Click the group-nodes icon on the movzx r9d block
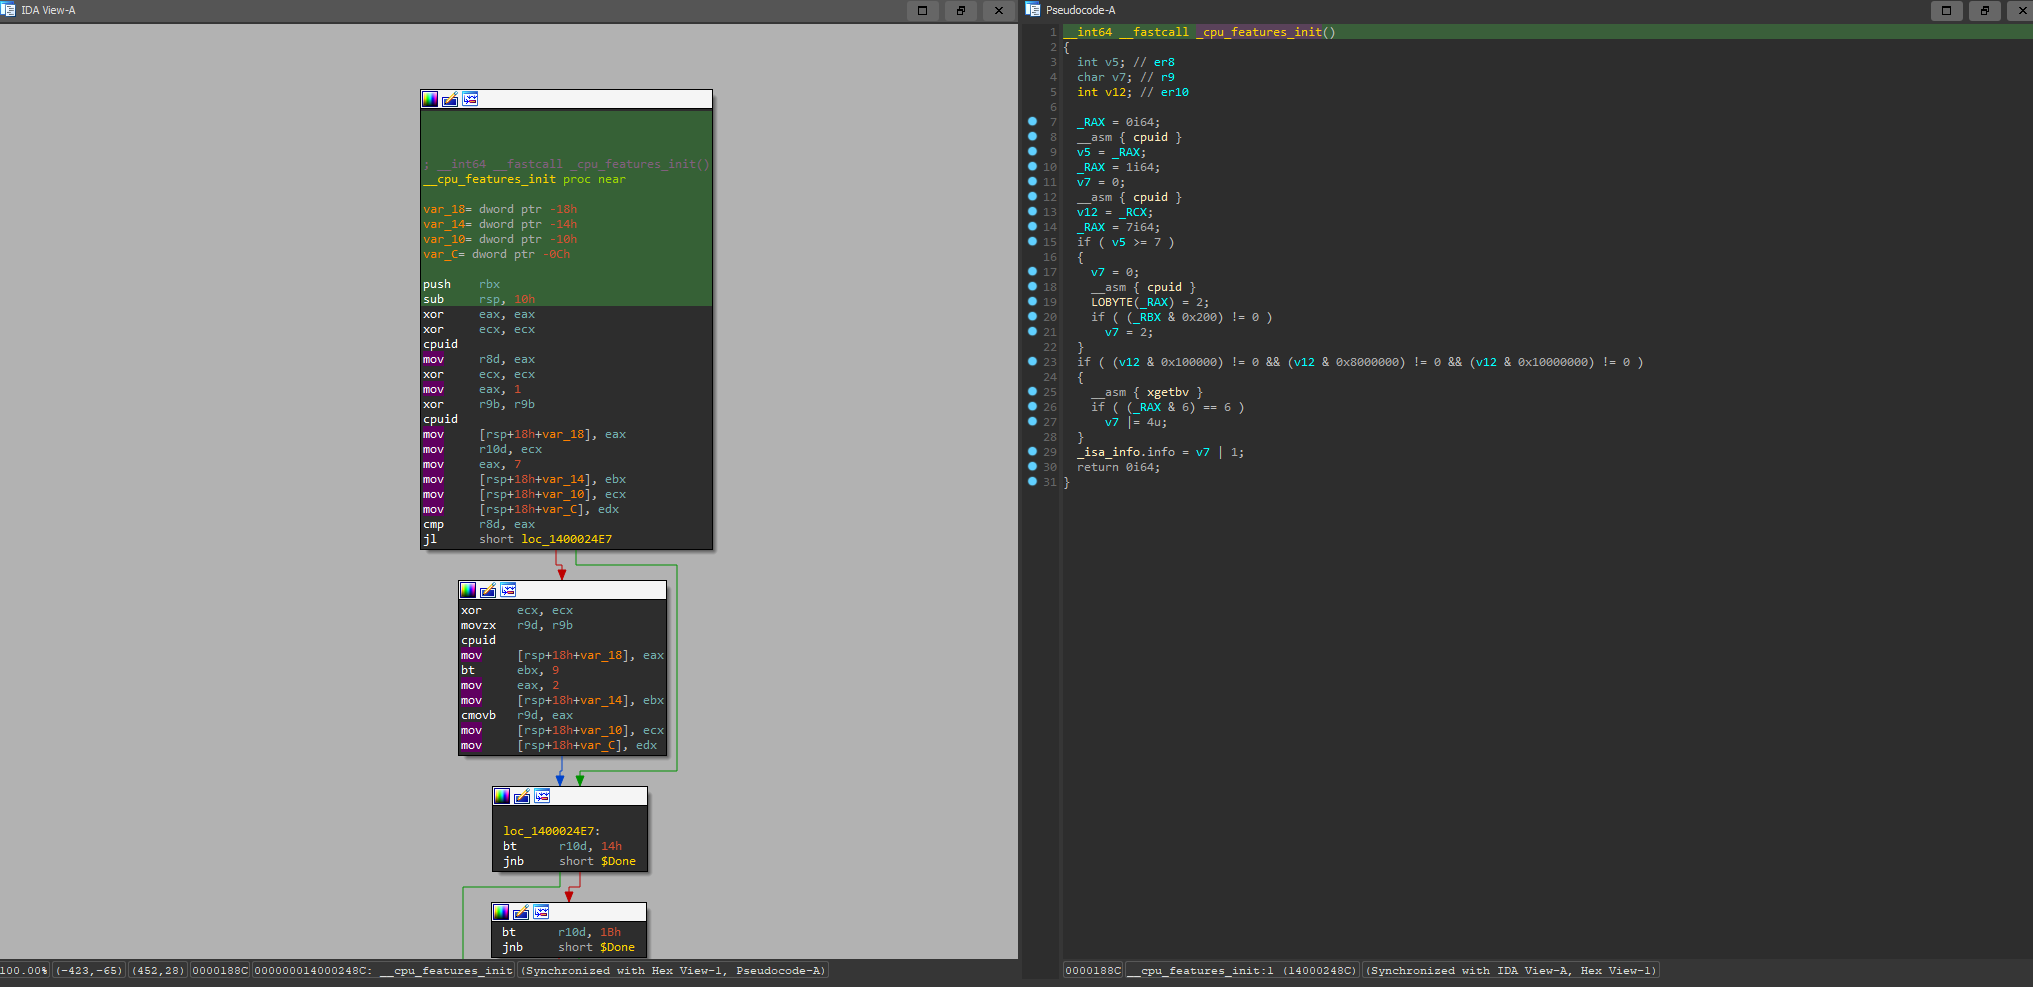 (x=508, y=590)
